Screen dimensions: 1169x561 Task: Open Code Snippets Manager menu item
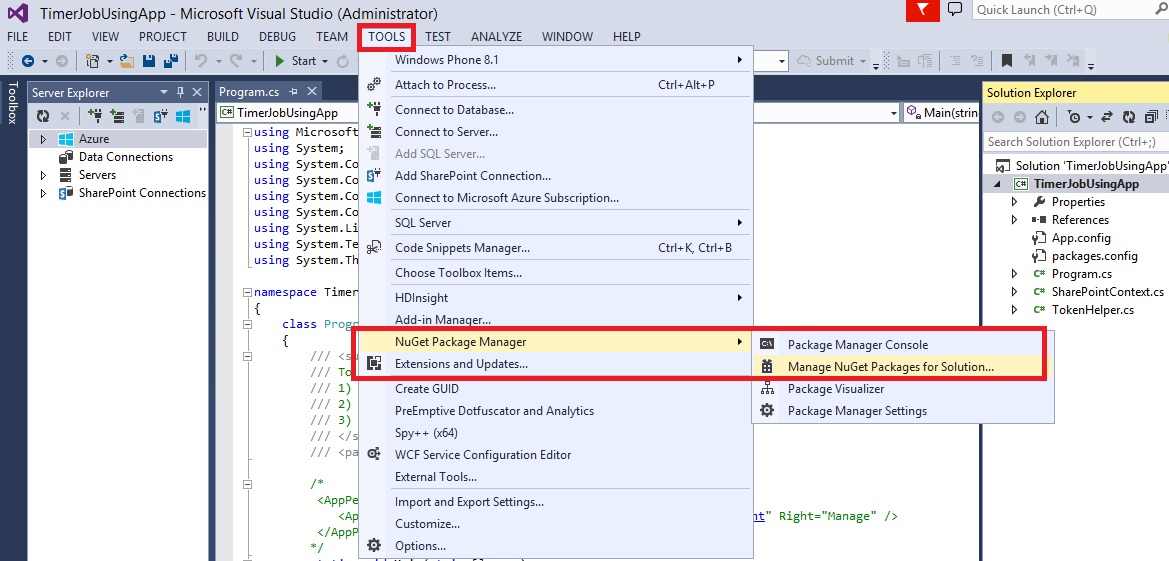coord(555,248)
